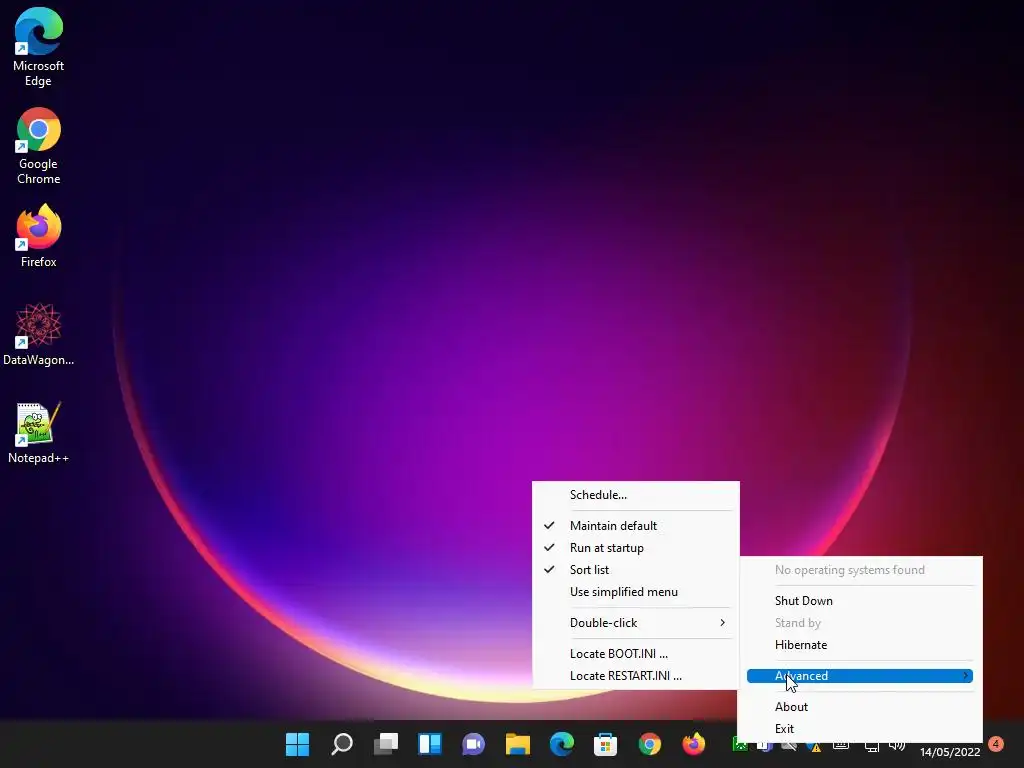
Task: Toggle the Run at startup option
Action: click(x=635, y=548)
